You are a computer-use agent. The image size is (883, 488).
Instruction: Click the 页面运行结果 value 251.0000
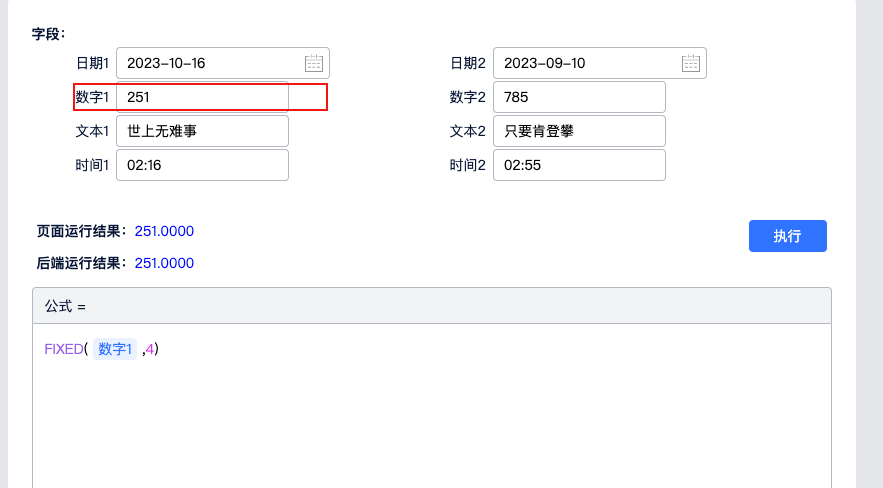164,231
